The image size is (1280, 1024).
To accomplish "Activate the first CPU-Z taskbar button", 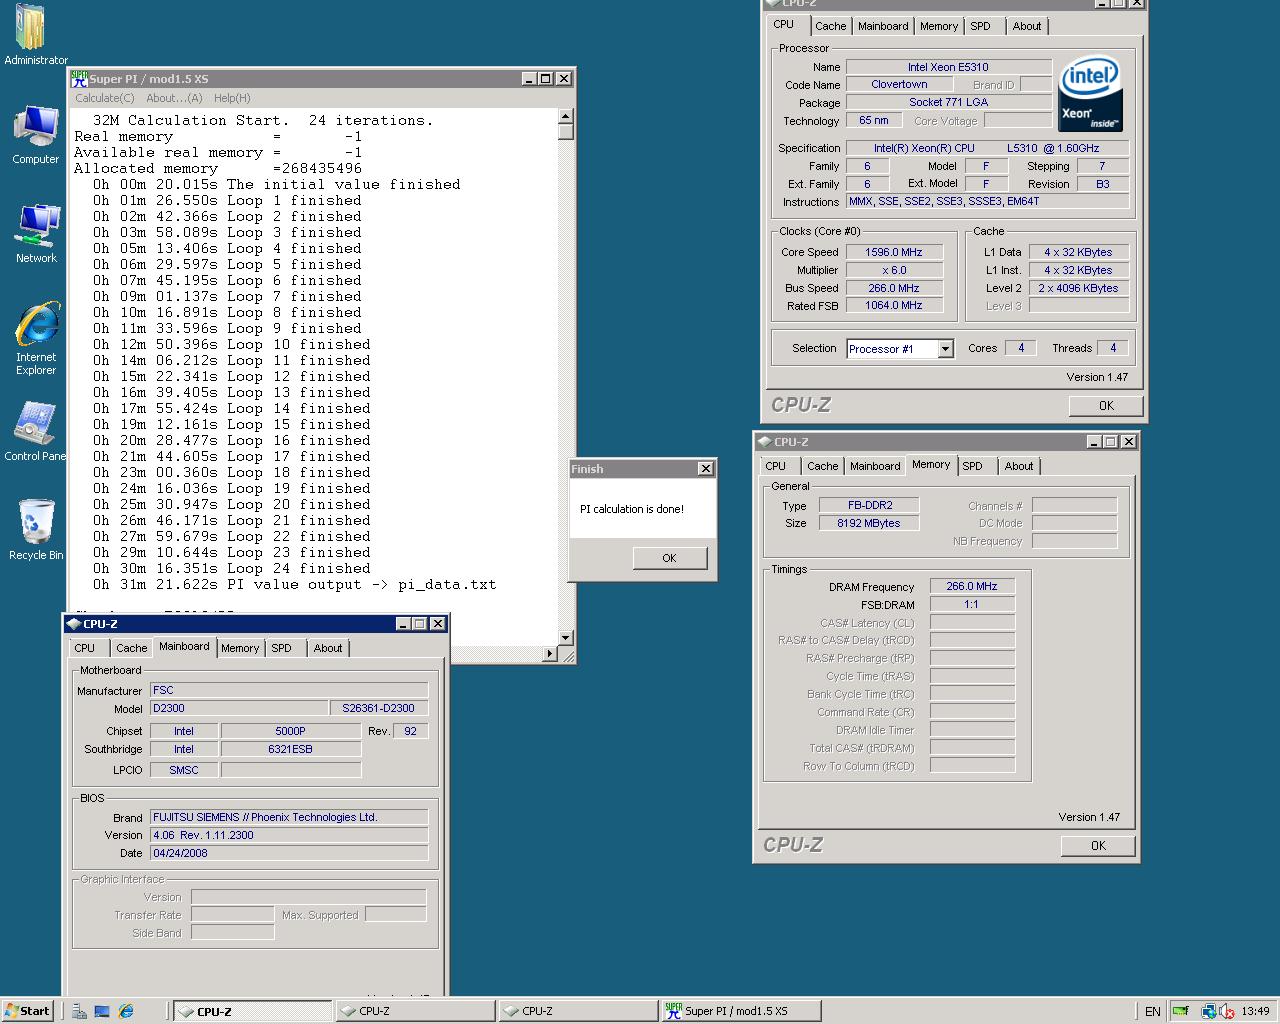I will (253, 1011).
